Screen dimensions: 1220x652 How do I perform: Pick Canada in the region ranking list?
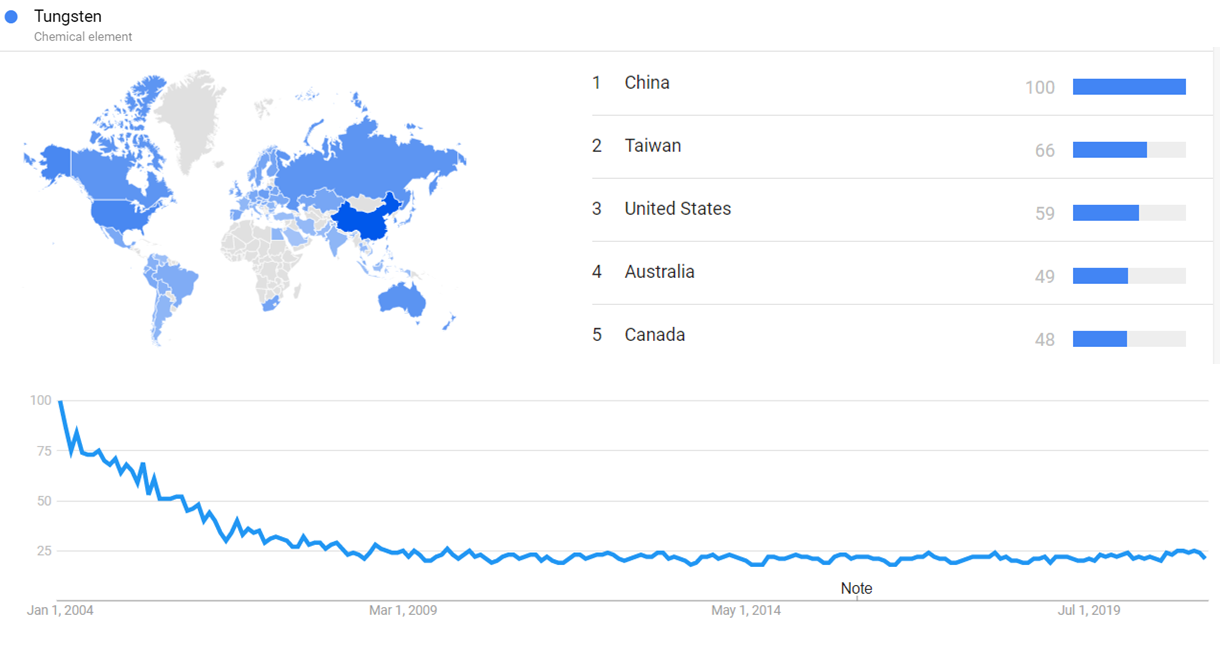tap(654, 335)
